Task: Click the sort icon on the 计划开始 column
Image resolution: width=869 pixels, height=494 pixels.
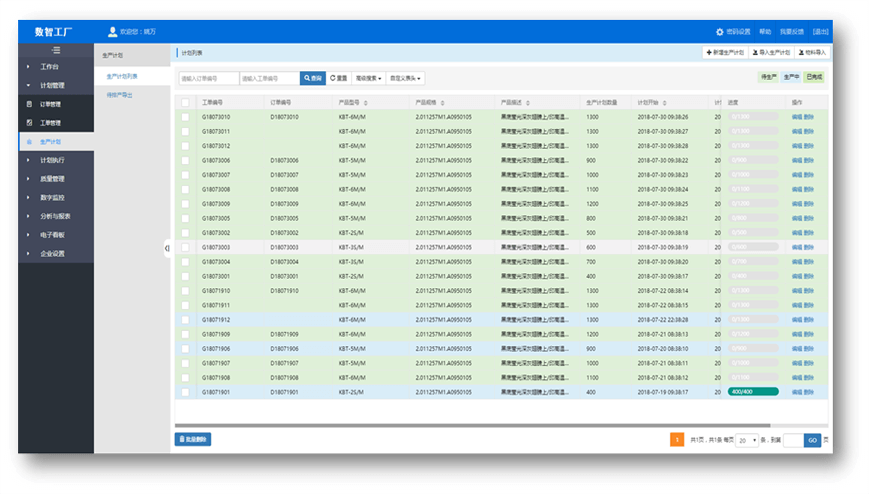Action: (x=664, y=103)
